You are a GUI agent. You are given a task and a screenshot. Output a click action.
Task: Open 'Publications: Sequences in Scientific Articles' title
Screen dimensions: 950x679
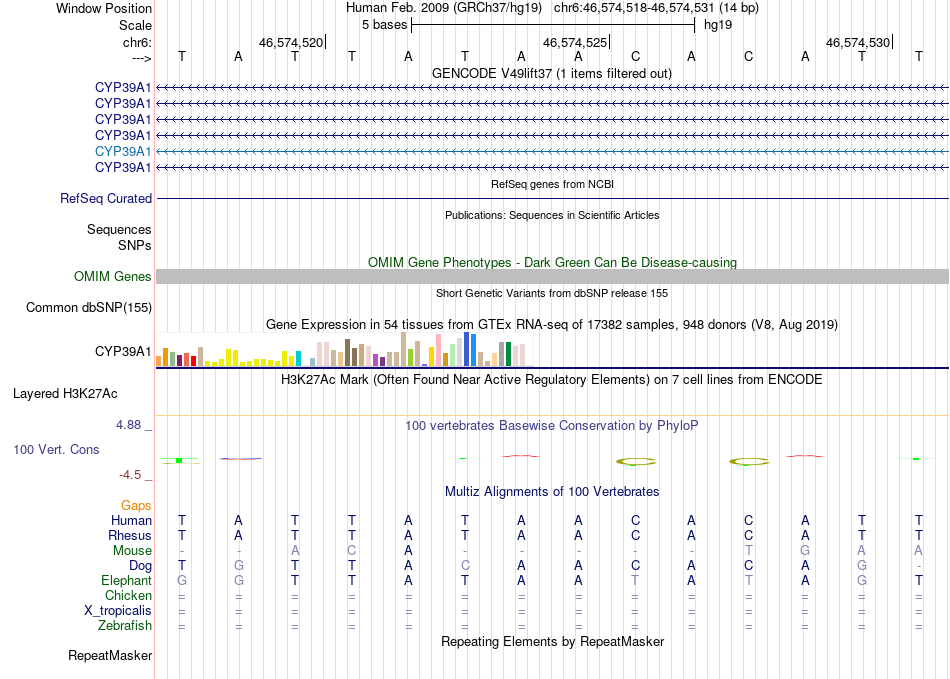click(552, 215)
